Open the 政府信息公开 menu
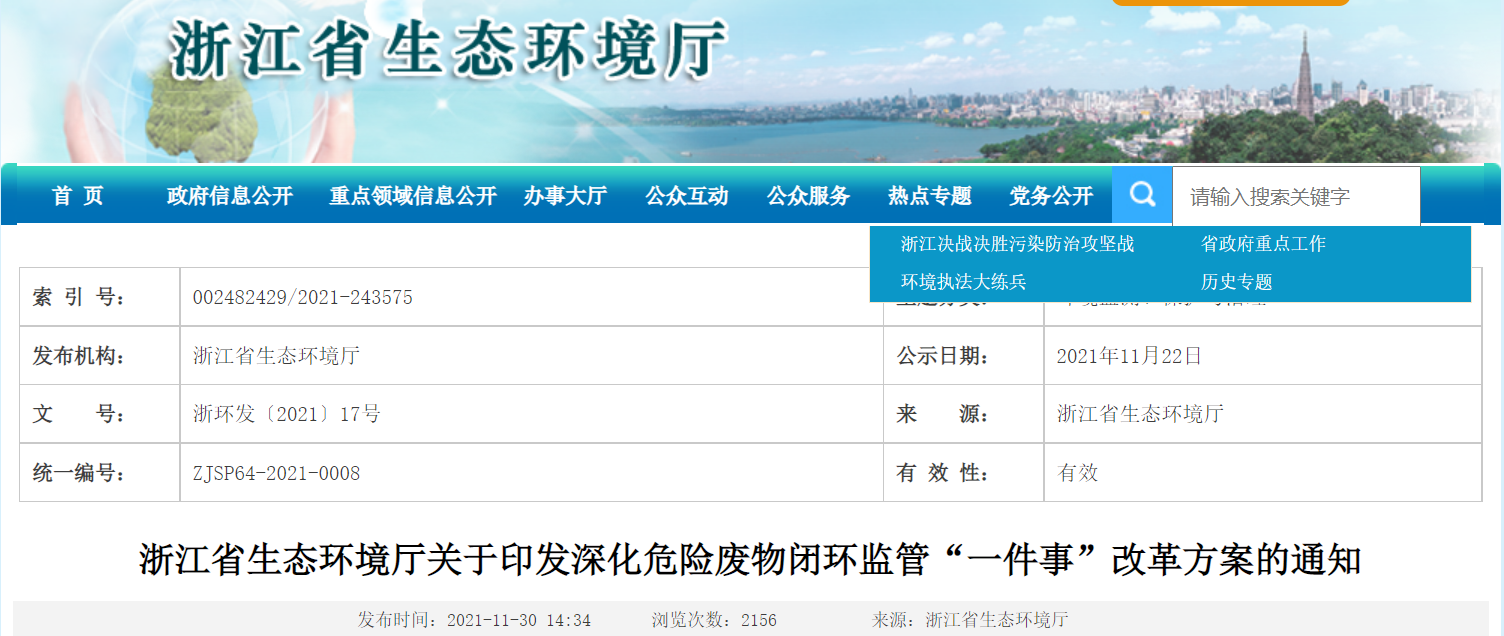The image size is (1504, 636). (229, 196)
